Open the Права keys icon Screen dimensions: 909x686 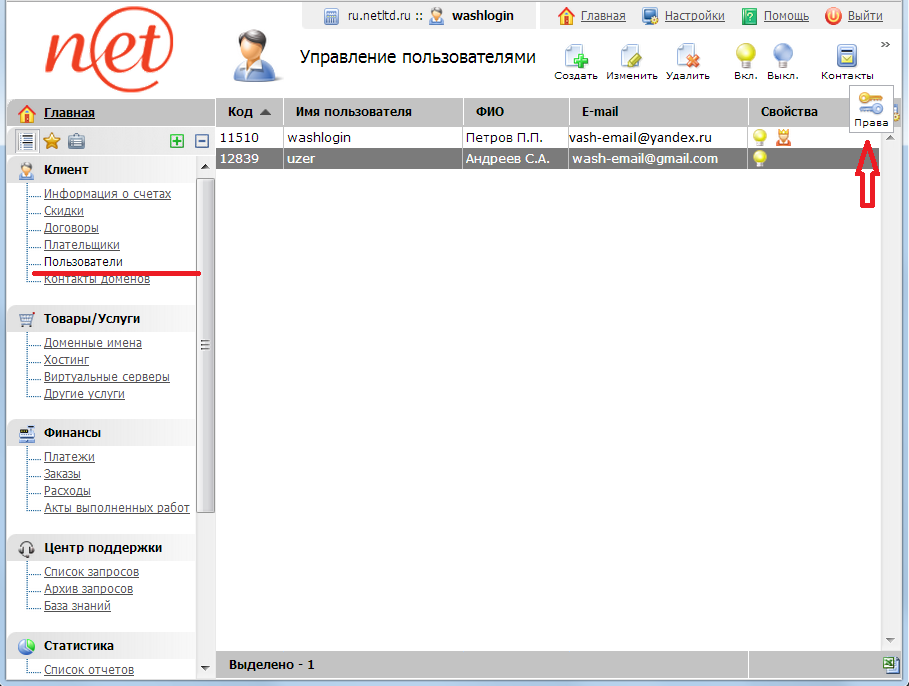(x=870, y=102)
